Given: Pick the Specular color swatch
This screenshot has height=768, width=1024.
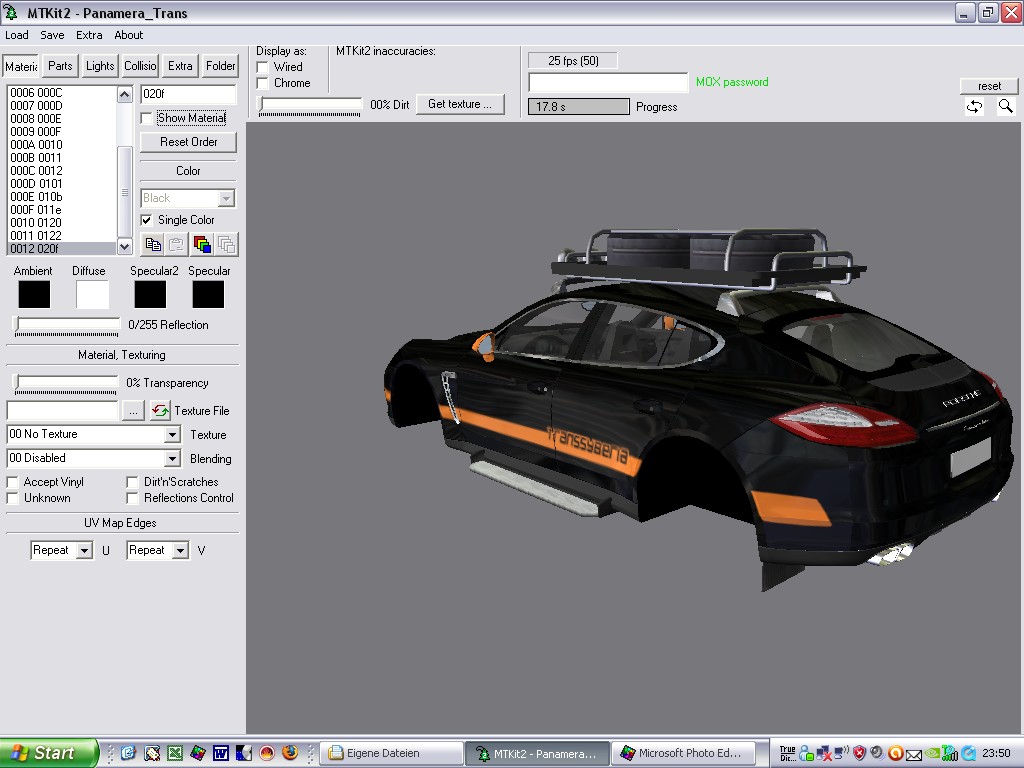Looking at the screenshot, I should [x=208, y=295].
